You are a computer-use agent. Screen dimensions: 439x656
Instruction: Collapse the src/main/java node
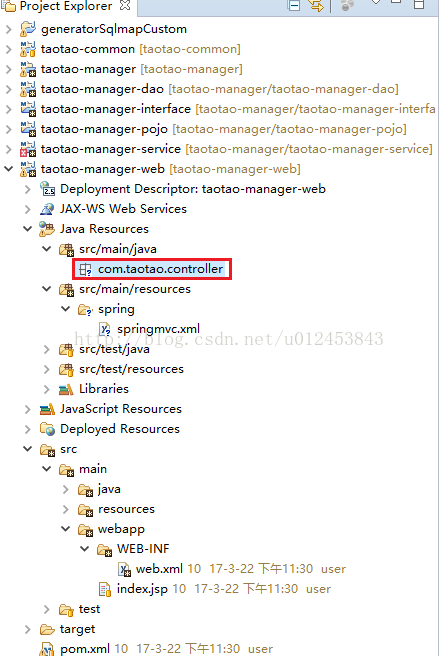tap(47, 249)
